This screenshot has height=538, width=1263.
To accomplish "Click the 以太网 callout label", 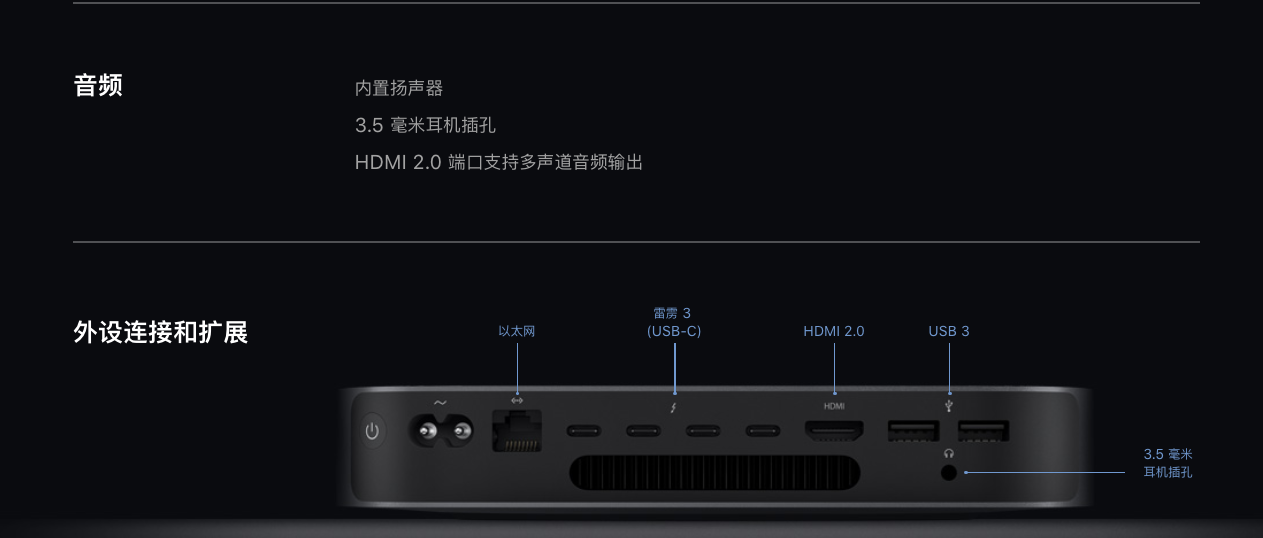I will (x=517, y=331).
